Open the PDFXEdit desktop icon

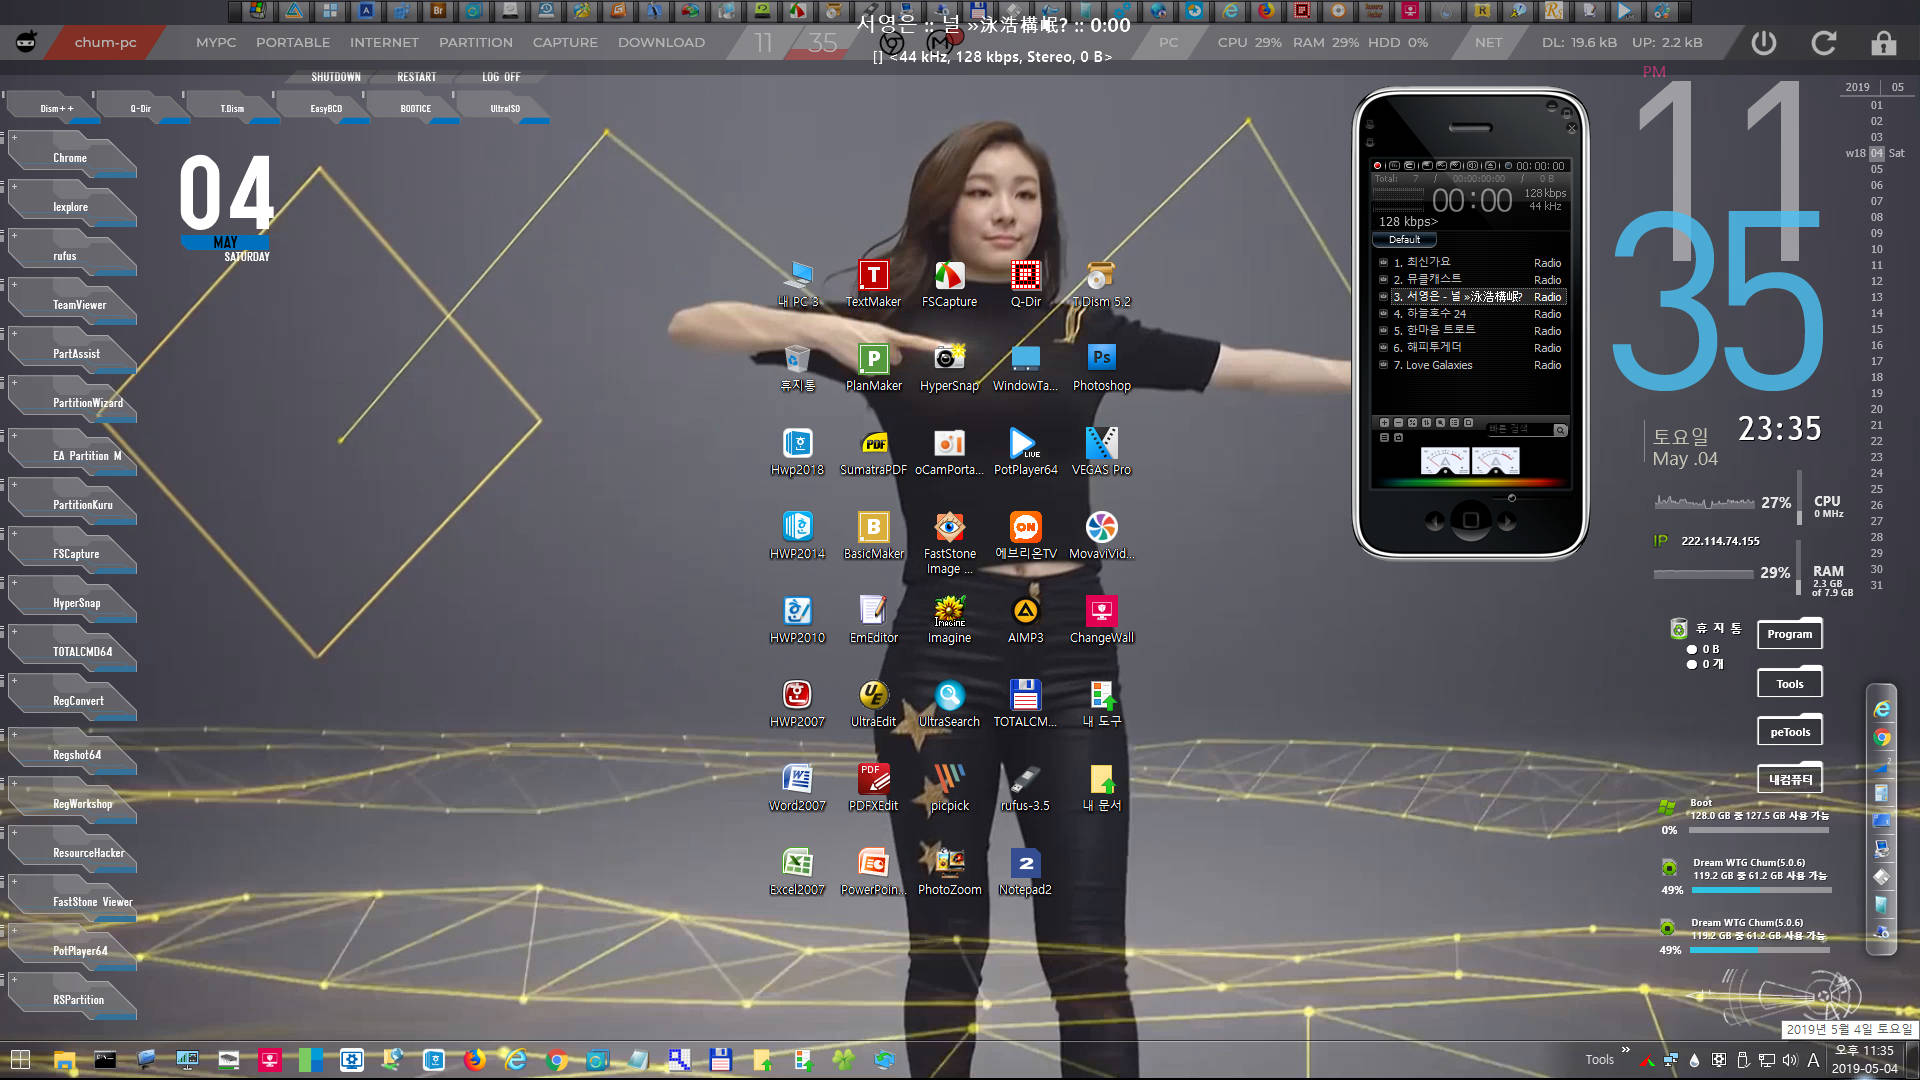tap(873, 788)
